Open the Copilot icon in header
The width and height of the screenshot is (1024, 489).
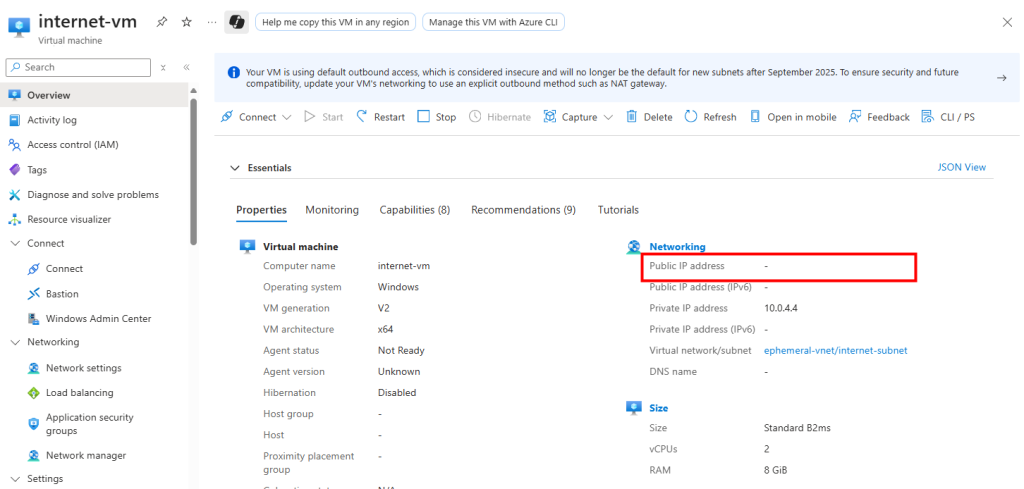click(236, 22)
